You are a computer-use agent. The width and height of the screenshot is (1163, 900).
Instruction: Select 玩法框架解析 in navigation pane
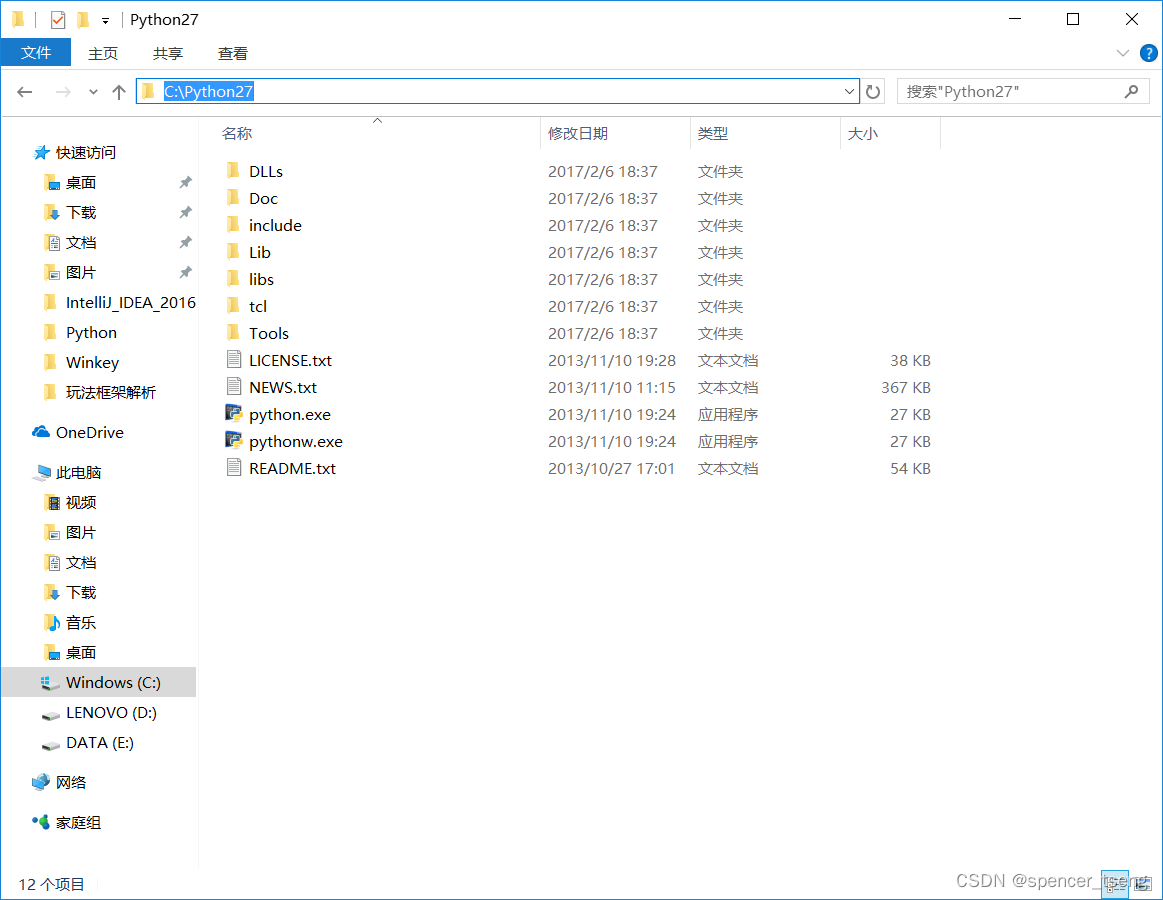click(x=99, y=392)
